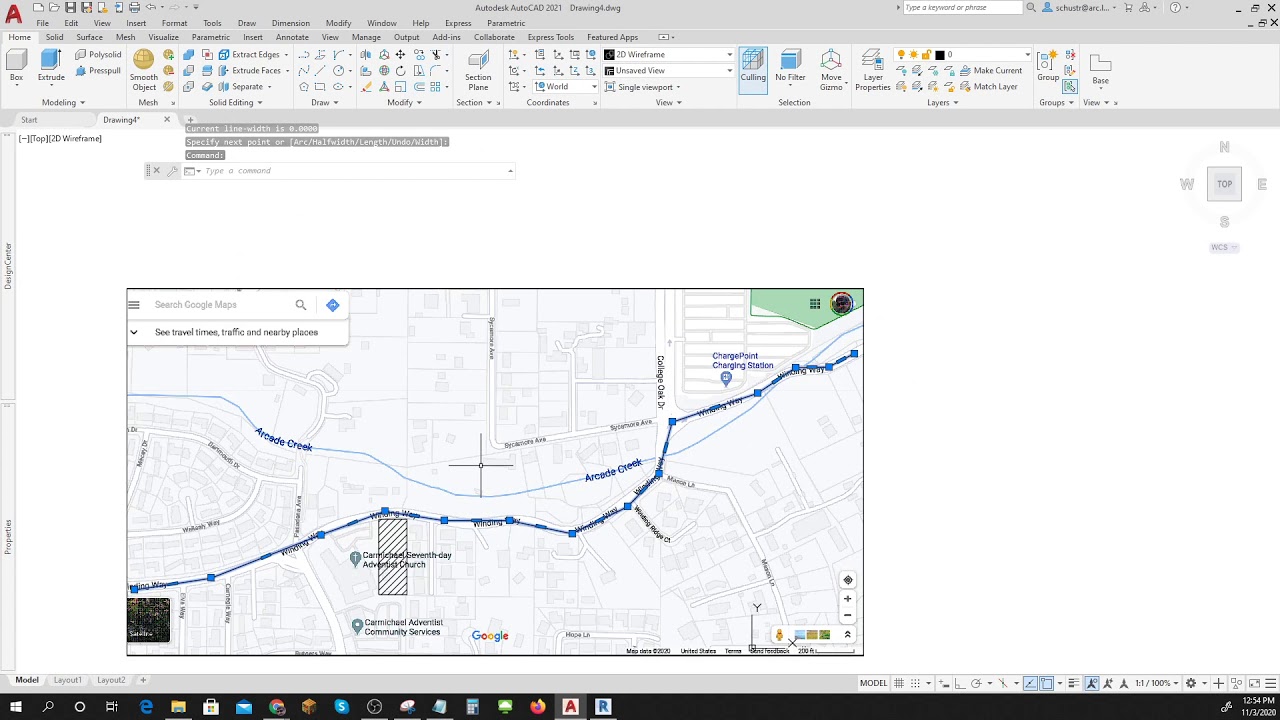Image resolution: width=1280 pixels, height=720 pixels.
Task: Open the Parametric menu in menu bar
Action: pyautogui.click(x=506, y=23)
